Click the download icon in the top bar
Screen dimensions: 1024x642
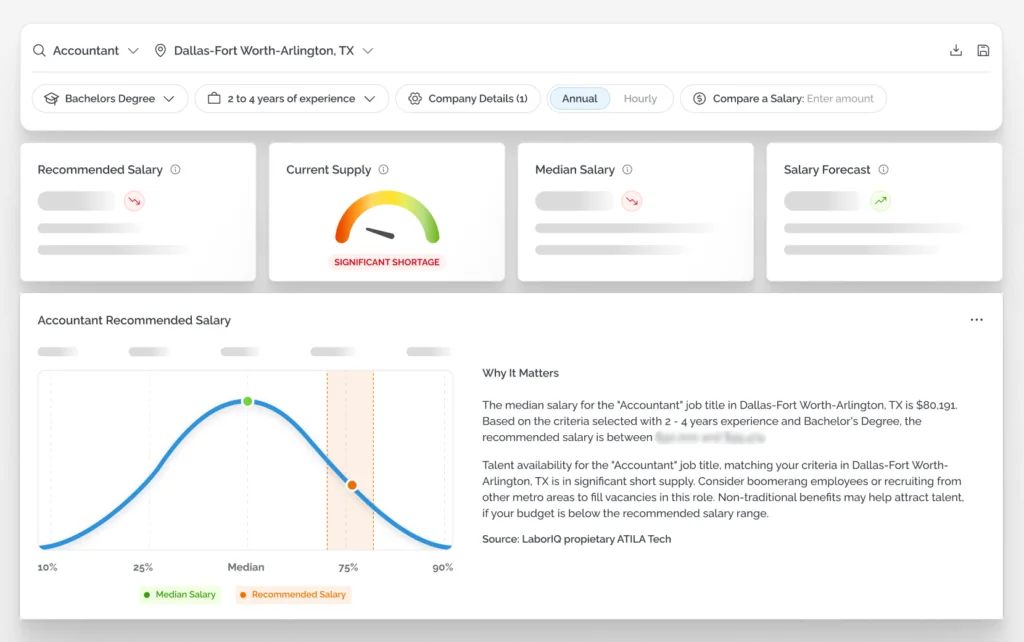(955, 50)
